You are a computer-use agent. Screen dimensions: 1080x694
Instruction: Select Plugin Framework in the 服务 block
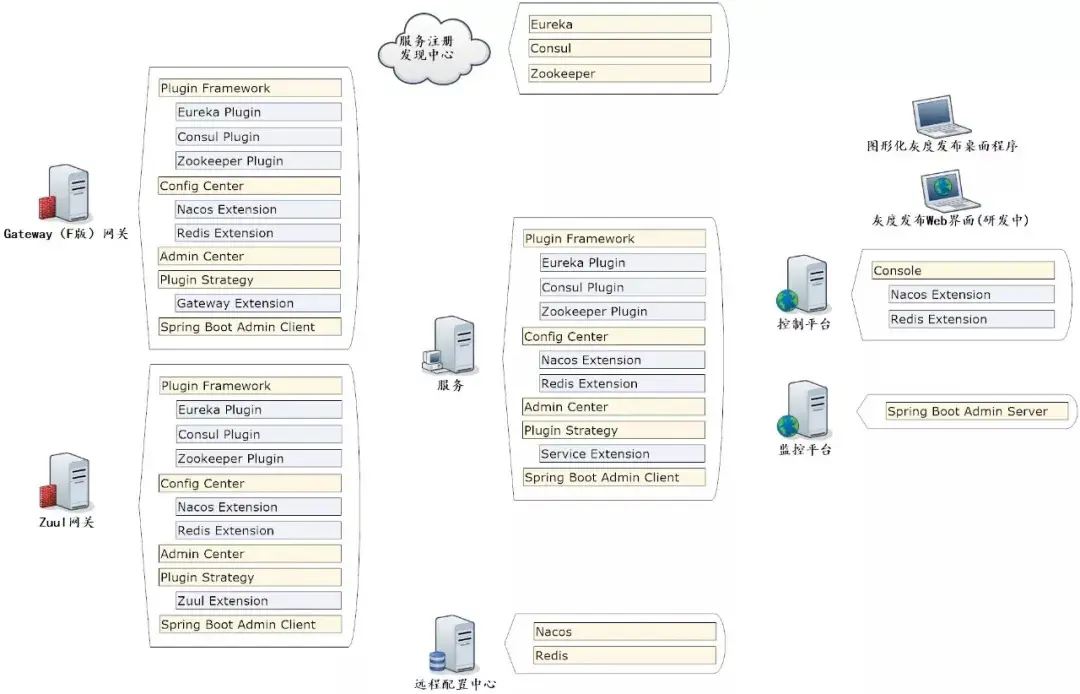tap(614, 238)
